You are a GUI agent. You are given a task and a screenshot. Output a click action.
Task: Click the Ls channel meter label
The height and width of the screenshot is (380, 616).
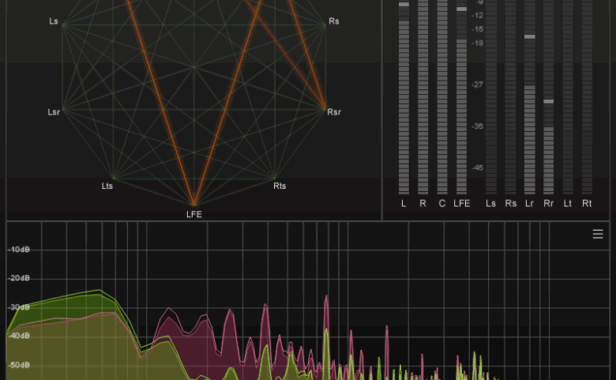(491, 204)
